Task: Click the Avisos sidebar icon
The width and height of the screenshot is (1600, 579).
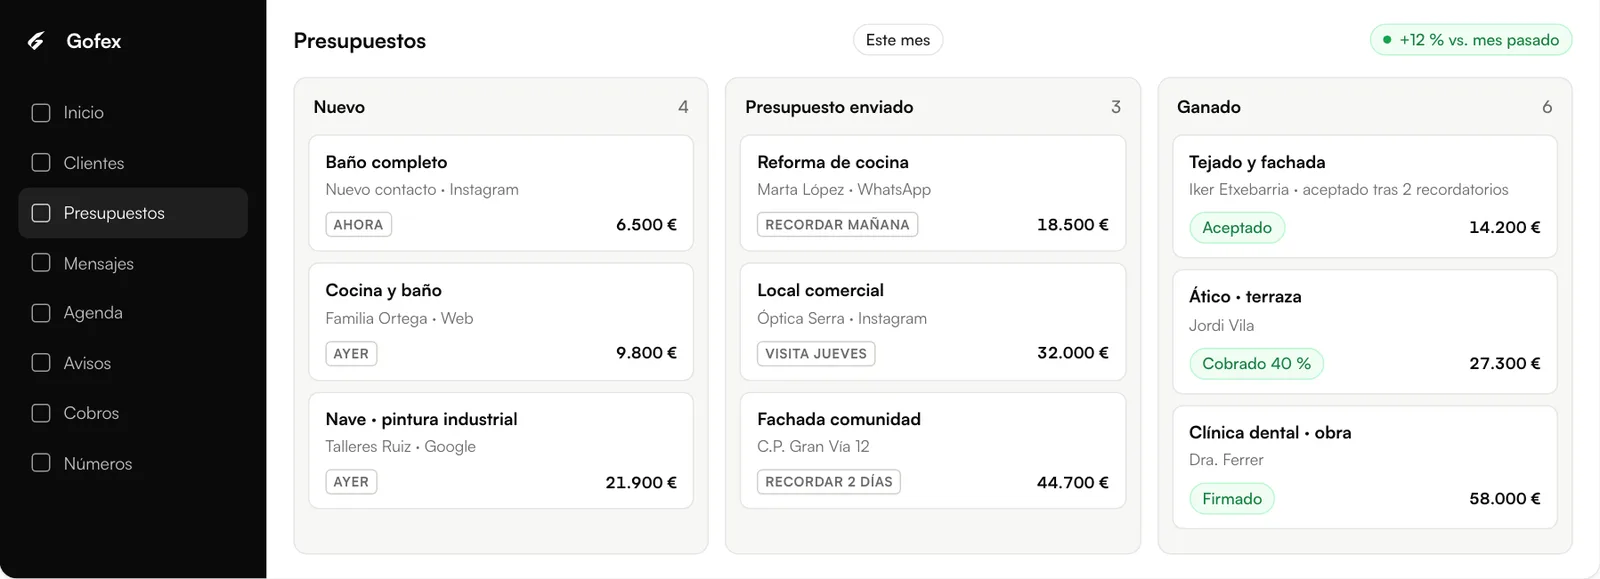Action: [41, 363]
